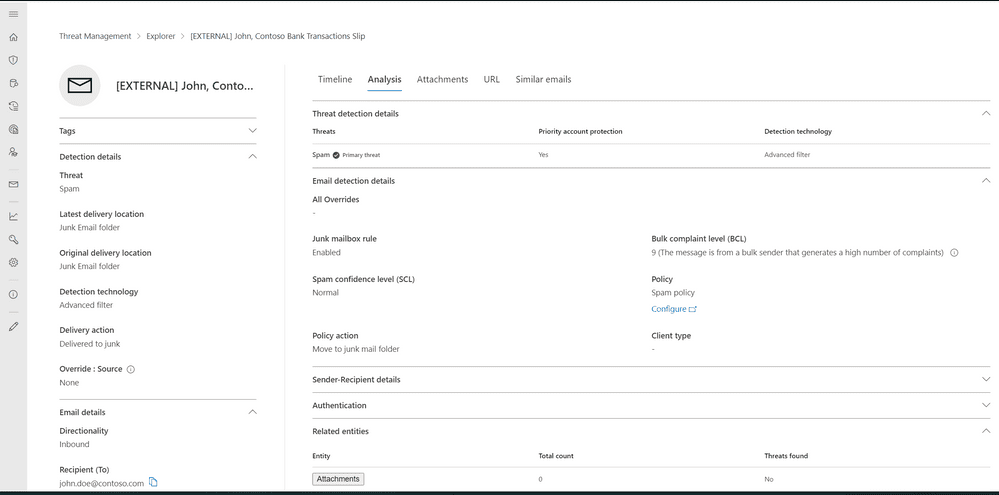Expand the Tags section
This screenshot has width=999, height=495.
tap(252, 131)
